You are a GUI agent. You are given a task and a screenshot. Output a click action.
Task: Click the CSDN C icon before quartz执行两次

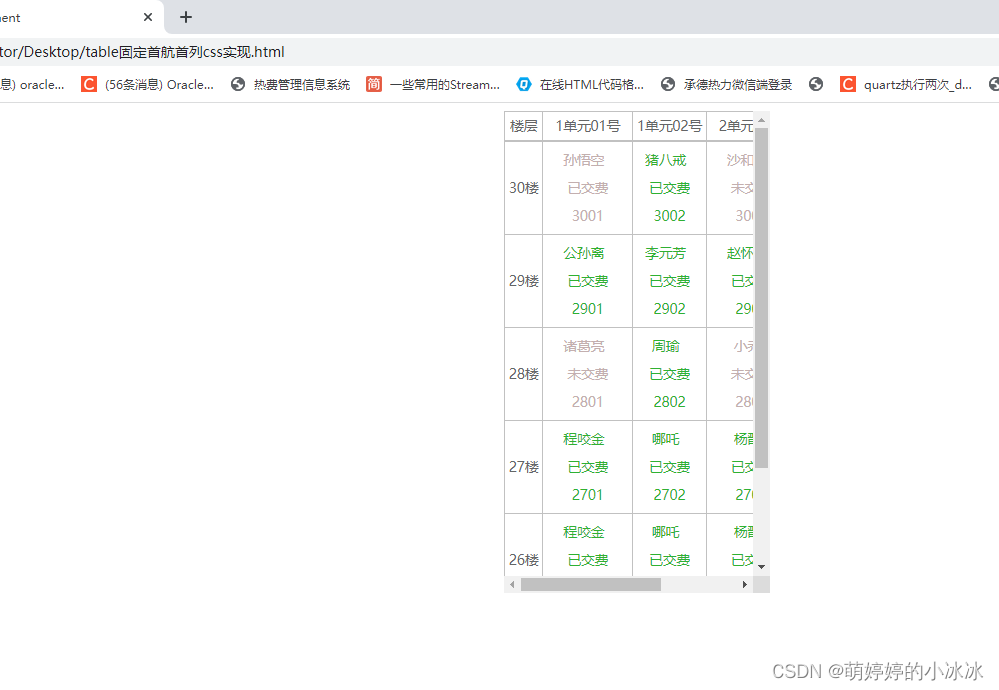(847, 84)
